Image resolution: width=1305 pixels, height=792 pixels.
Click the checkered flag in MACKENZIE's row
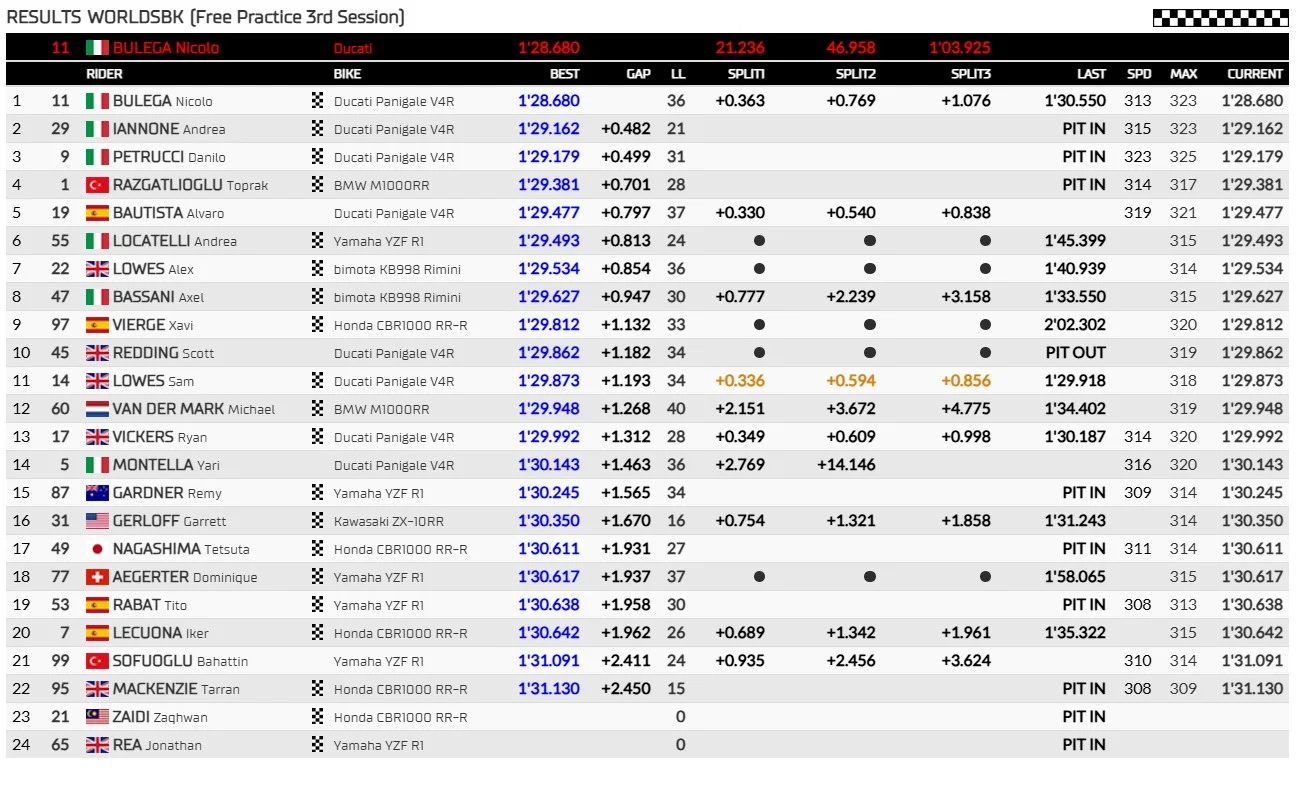(x=318, y=688)
